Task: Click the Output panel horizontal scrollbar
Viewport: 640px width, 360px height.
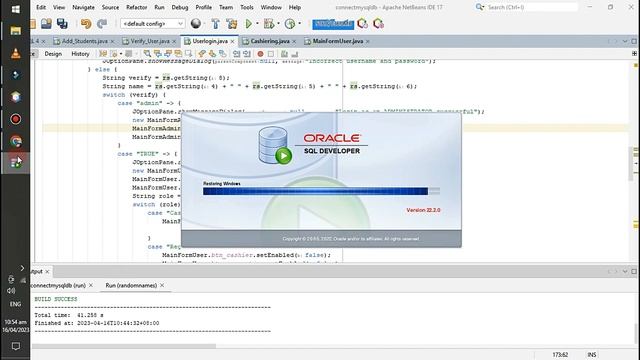Action: coord(124,346)
